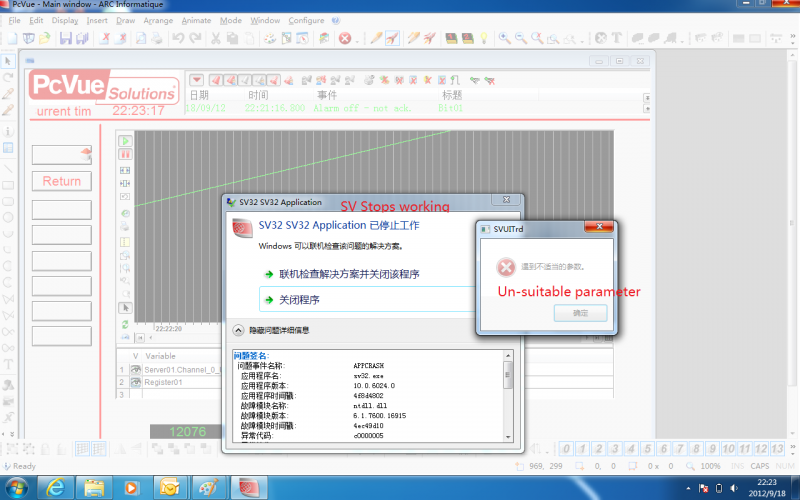Click scroll down arrow in problem details

(x=508, y=437)
